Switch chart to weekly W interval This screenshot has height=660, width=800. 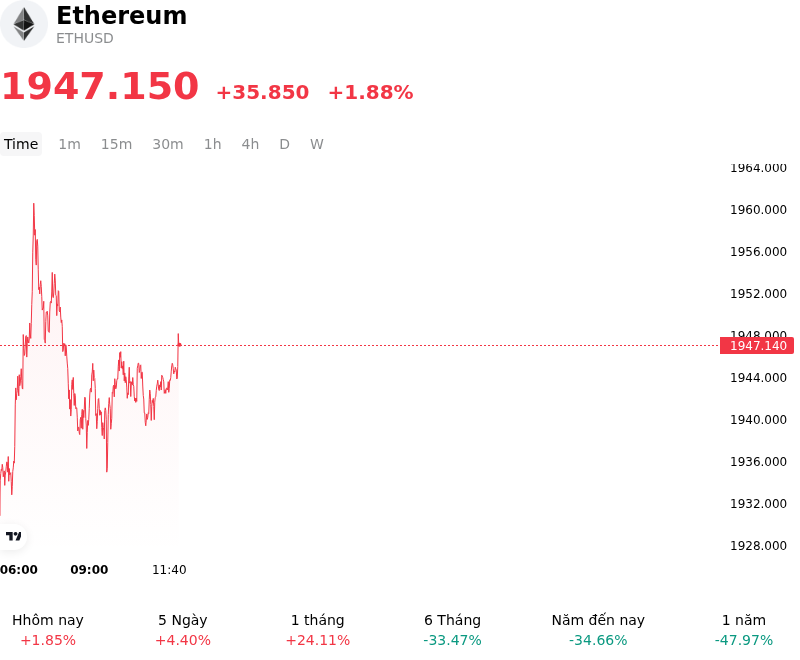click(317, 144)
